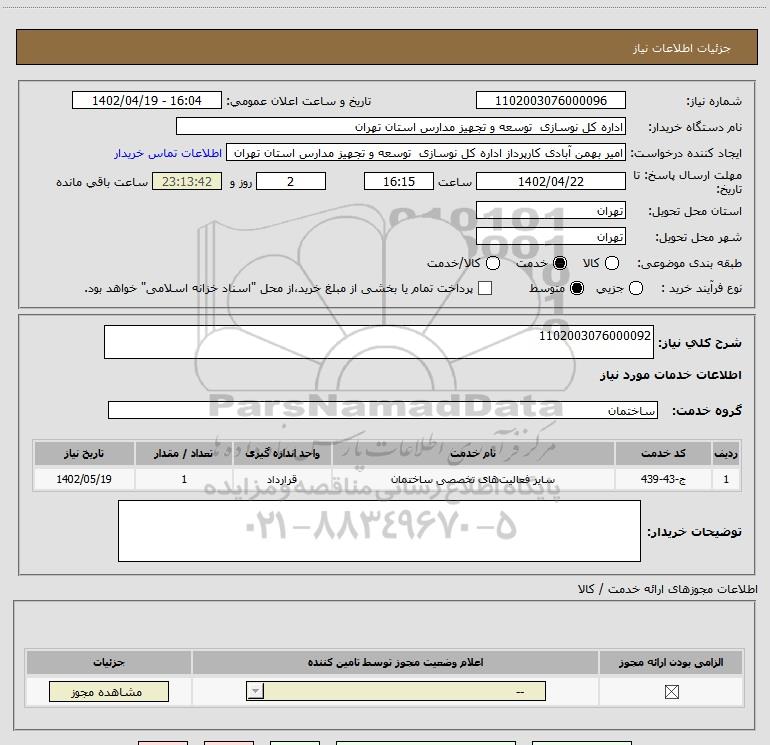Viewport: 770px width, 745px height.
Task: Click the general description box 1102003076000092
Action: (379, 342)
